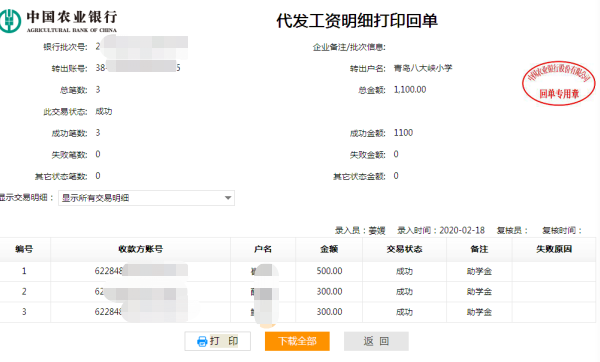Click the 企业备注/批次信息 label

pyautogui.click(x=349, y=47)
